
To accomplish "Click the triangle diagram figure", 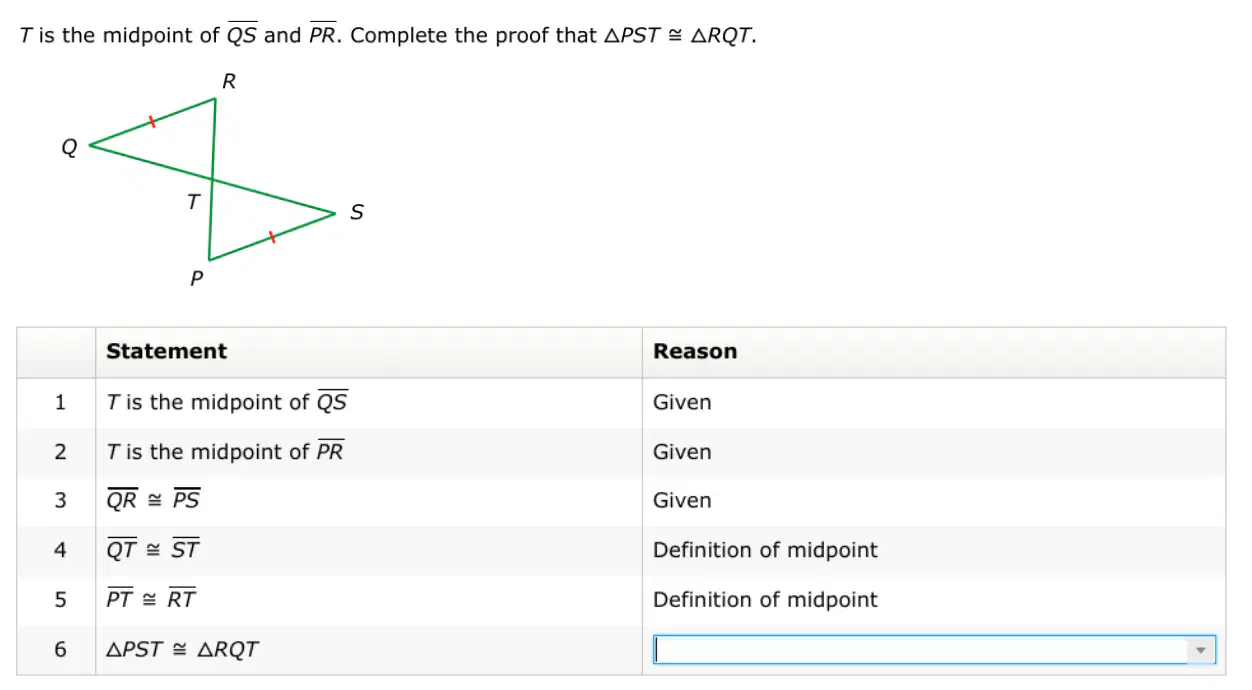I will pyautogui.click(x=212, y=180).
